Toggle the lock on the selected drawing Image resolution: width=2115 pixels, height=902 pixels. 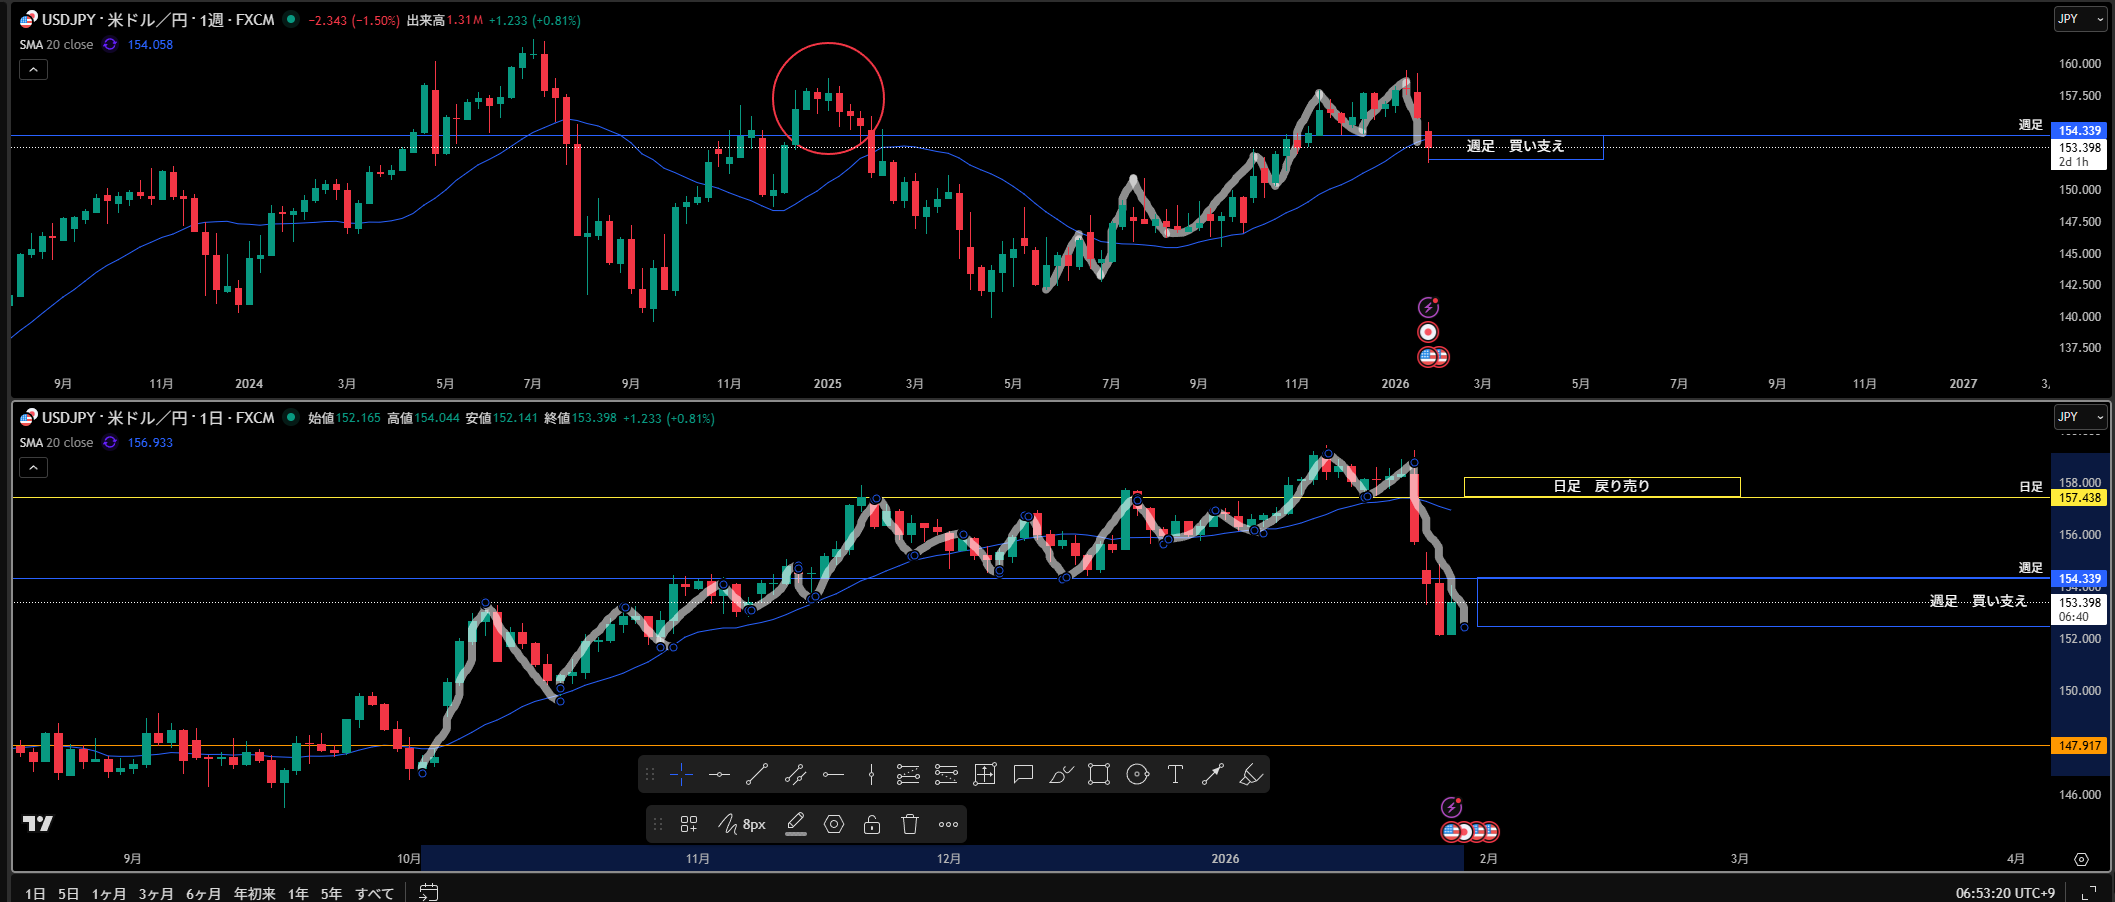(872, 824)
